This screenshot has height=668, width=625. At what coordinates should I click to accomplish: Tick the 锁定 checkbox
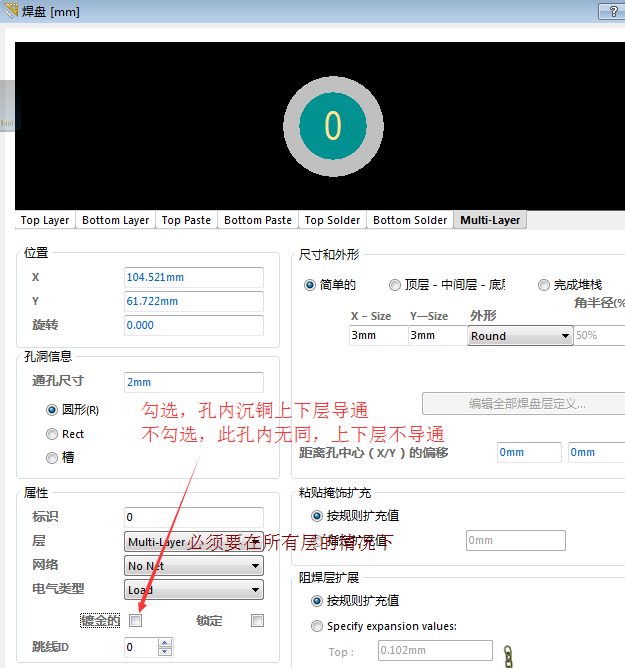click(257, 621)
